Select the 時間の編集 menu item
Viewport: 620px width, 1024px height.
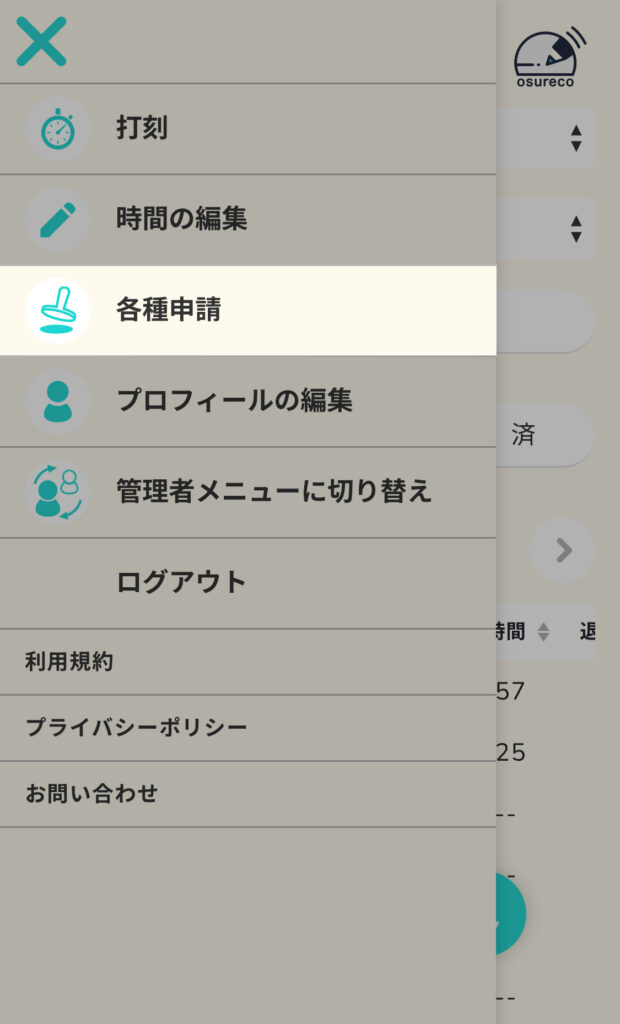coord(181,219)
